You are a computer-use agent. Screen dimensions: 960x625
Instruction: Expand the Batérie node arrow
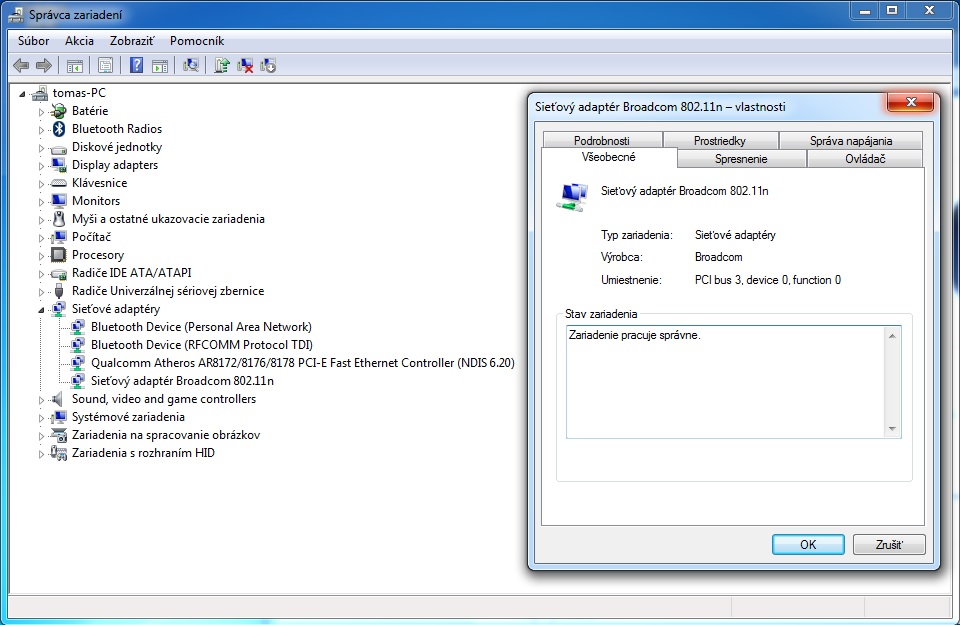pyautogui.click(x=41, y=112)
